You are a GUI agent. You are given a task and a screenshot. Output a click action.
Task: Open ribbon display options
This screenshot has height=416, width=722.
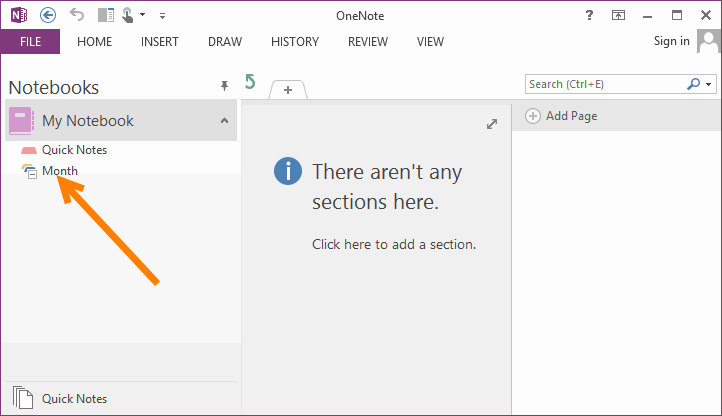pyautogui.click(x=618, y=15)
